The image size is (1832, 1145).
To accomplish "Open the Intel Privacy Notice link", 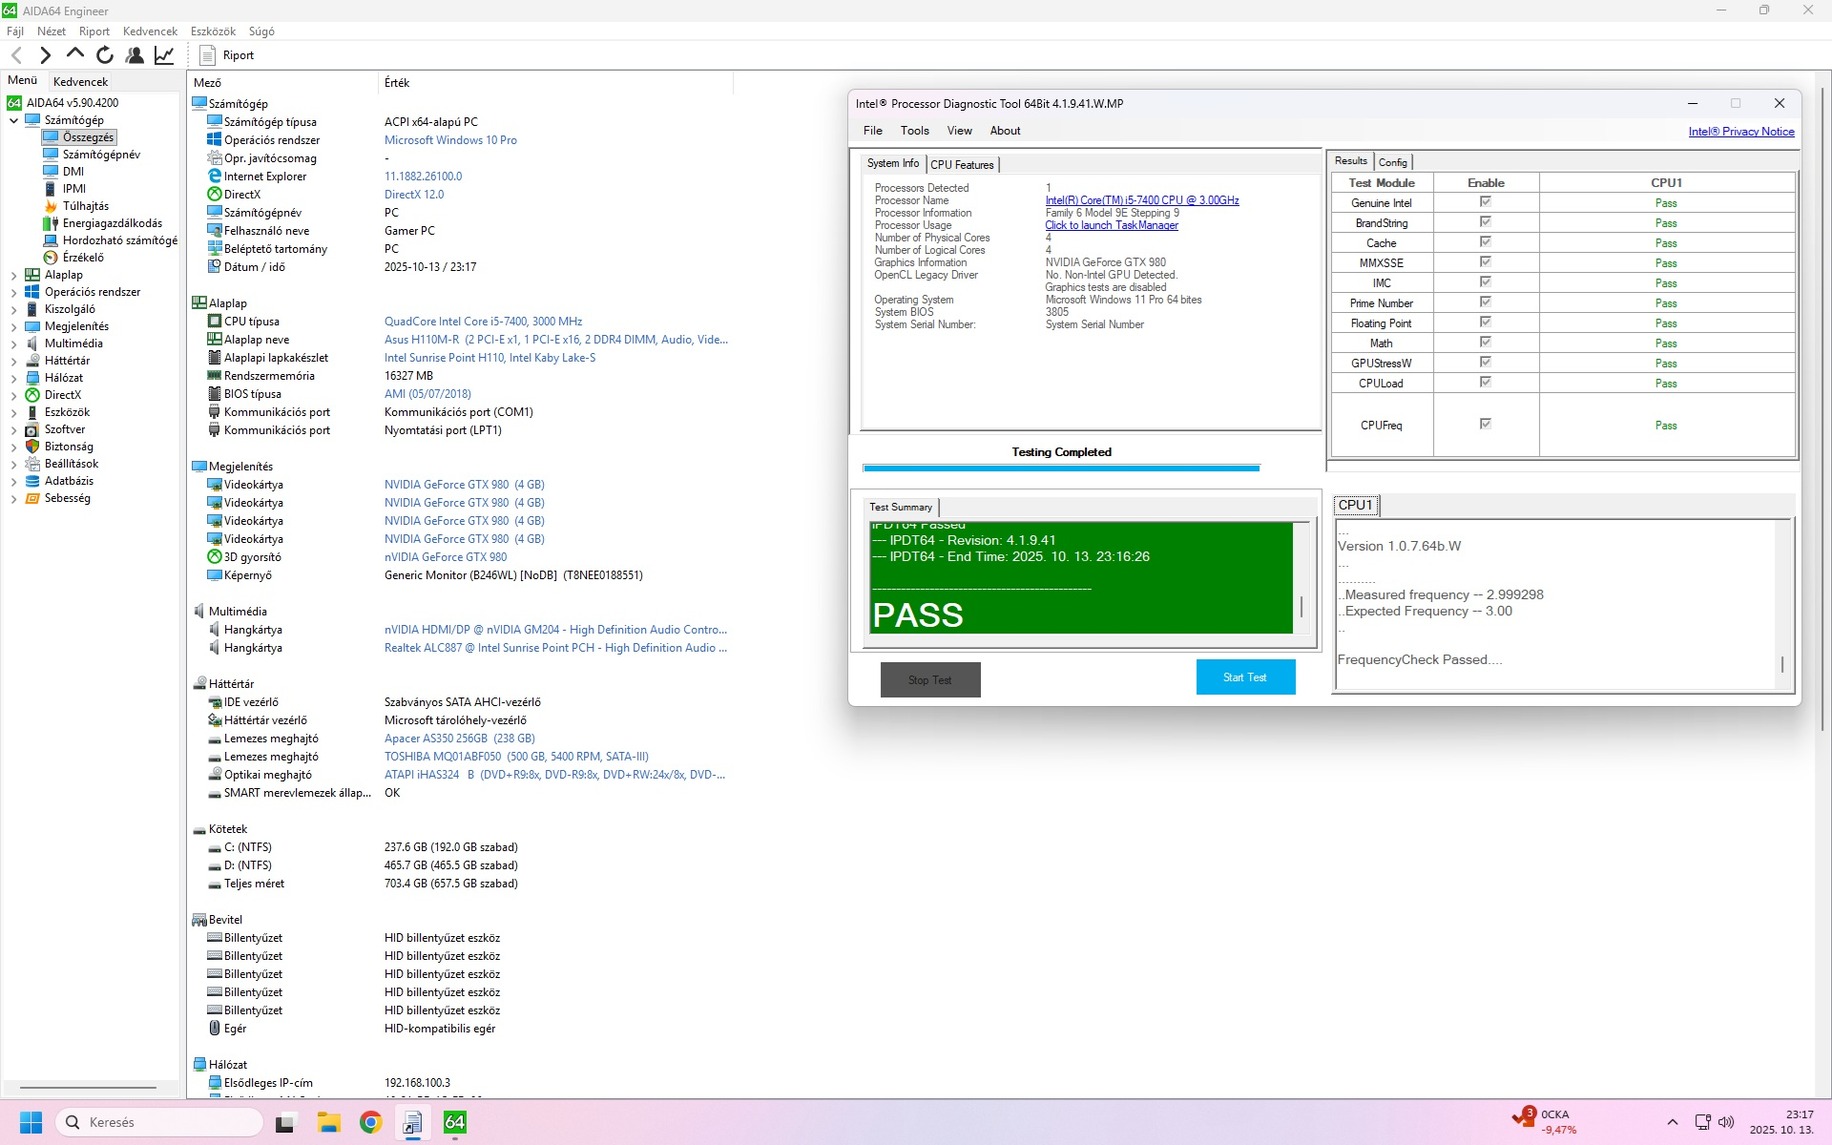I will coord(1741,132).
